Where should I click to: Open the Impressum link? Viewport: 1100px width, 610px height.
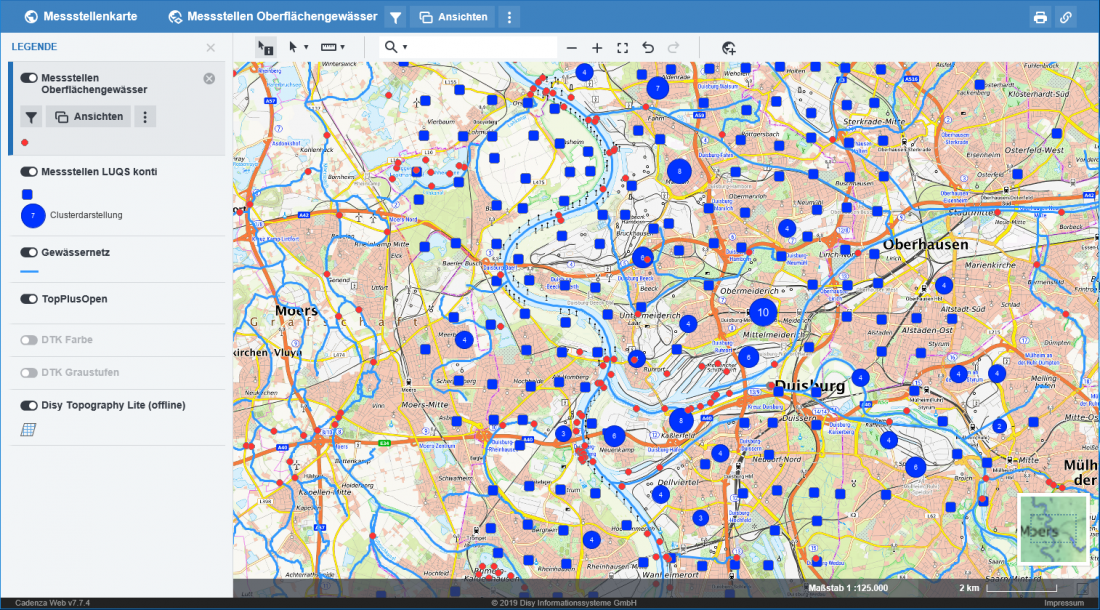[1063, 603]
